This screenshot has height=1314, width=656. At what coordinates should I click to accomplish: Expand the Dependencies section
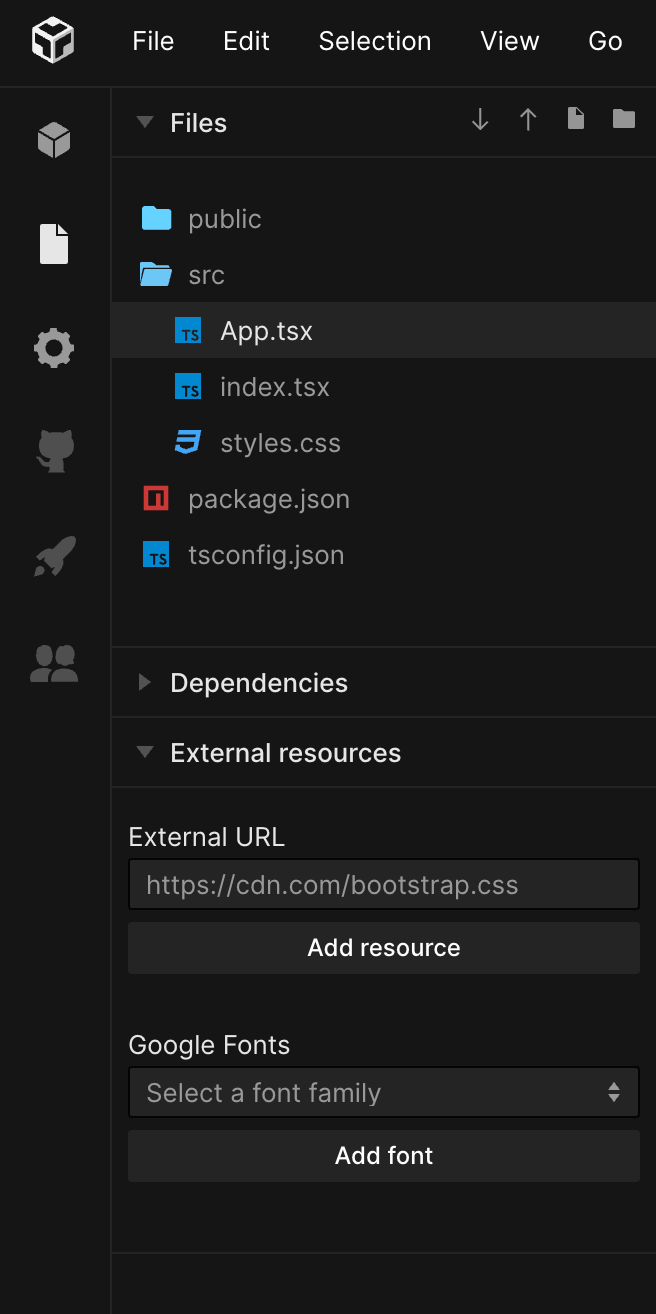[145, 682]
